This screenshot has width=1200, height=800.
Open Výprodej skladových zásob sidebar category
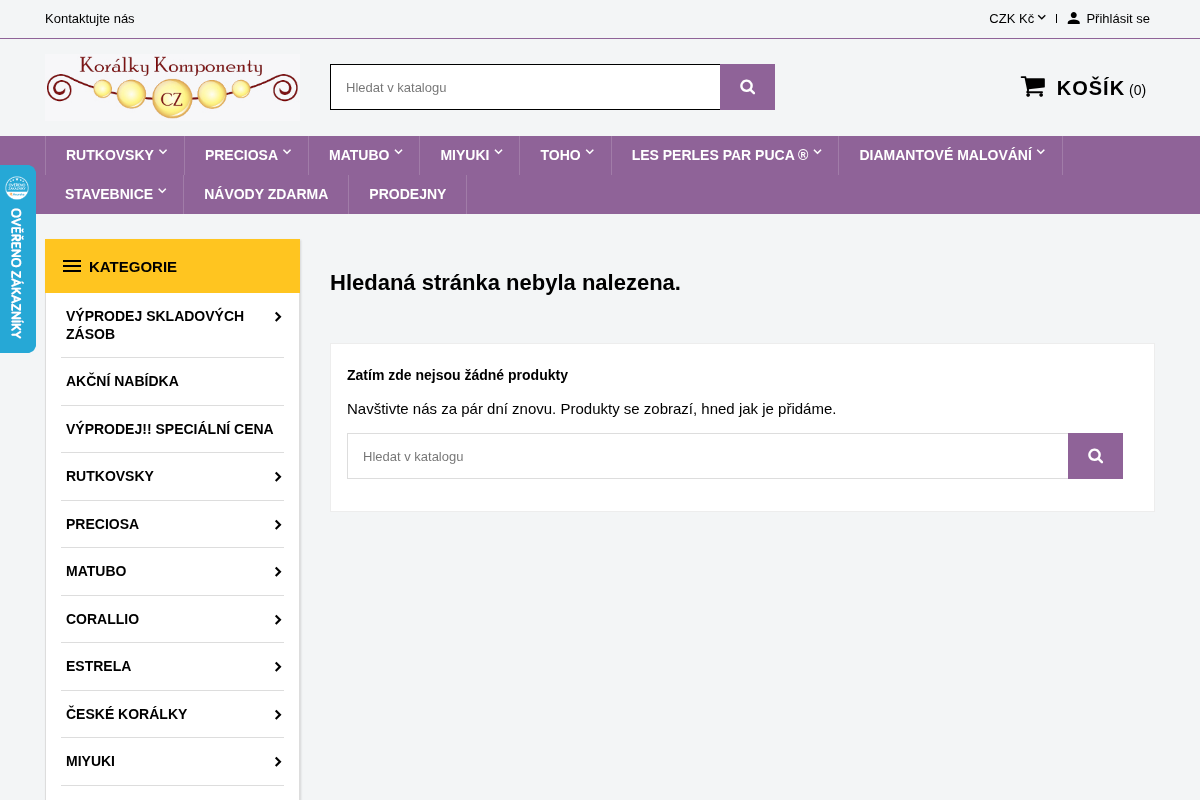click(155, 325)
